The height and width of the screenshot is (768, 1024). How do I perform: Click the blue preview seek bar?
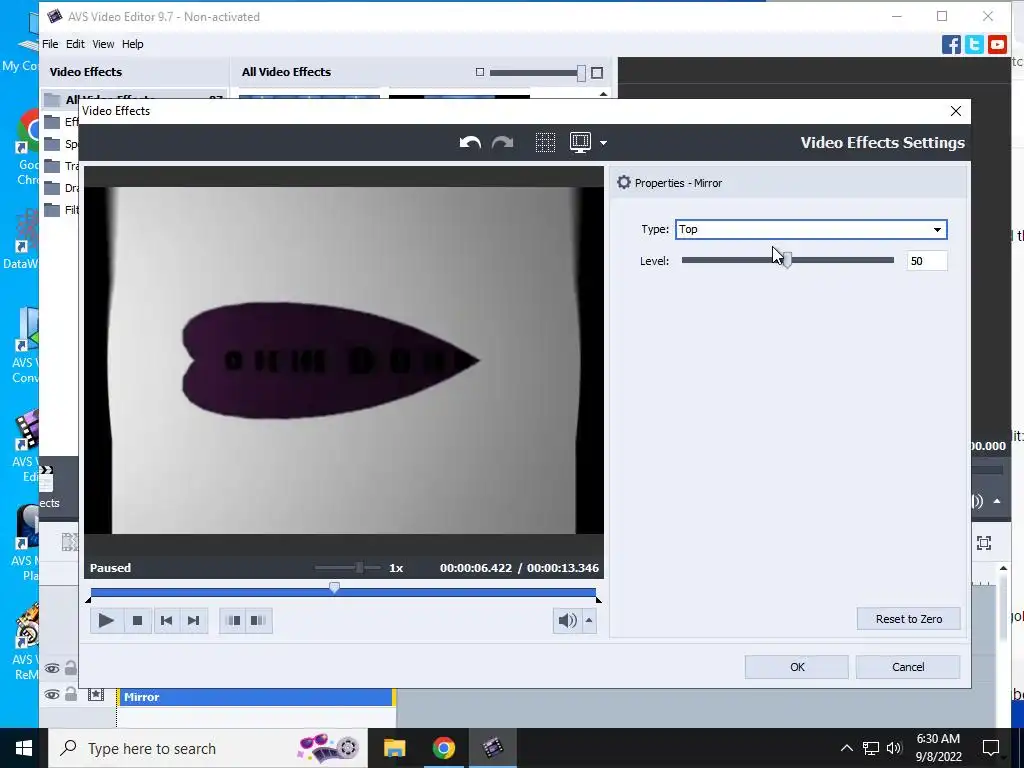pos(343,592)
